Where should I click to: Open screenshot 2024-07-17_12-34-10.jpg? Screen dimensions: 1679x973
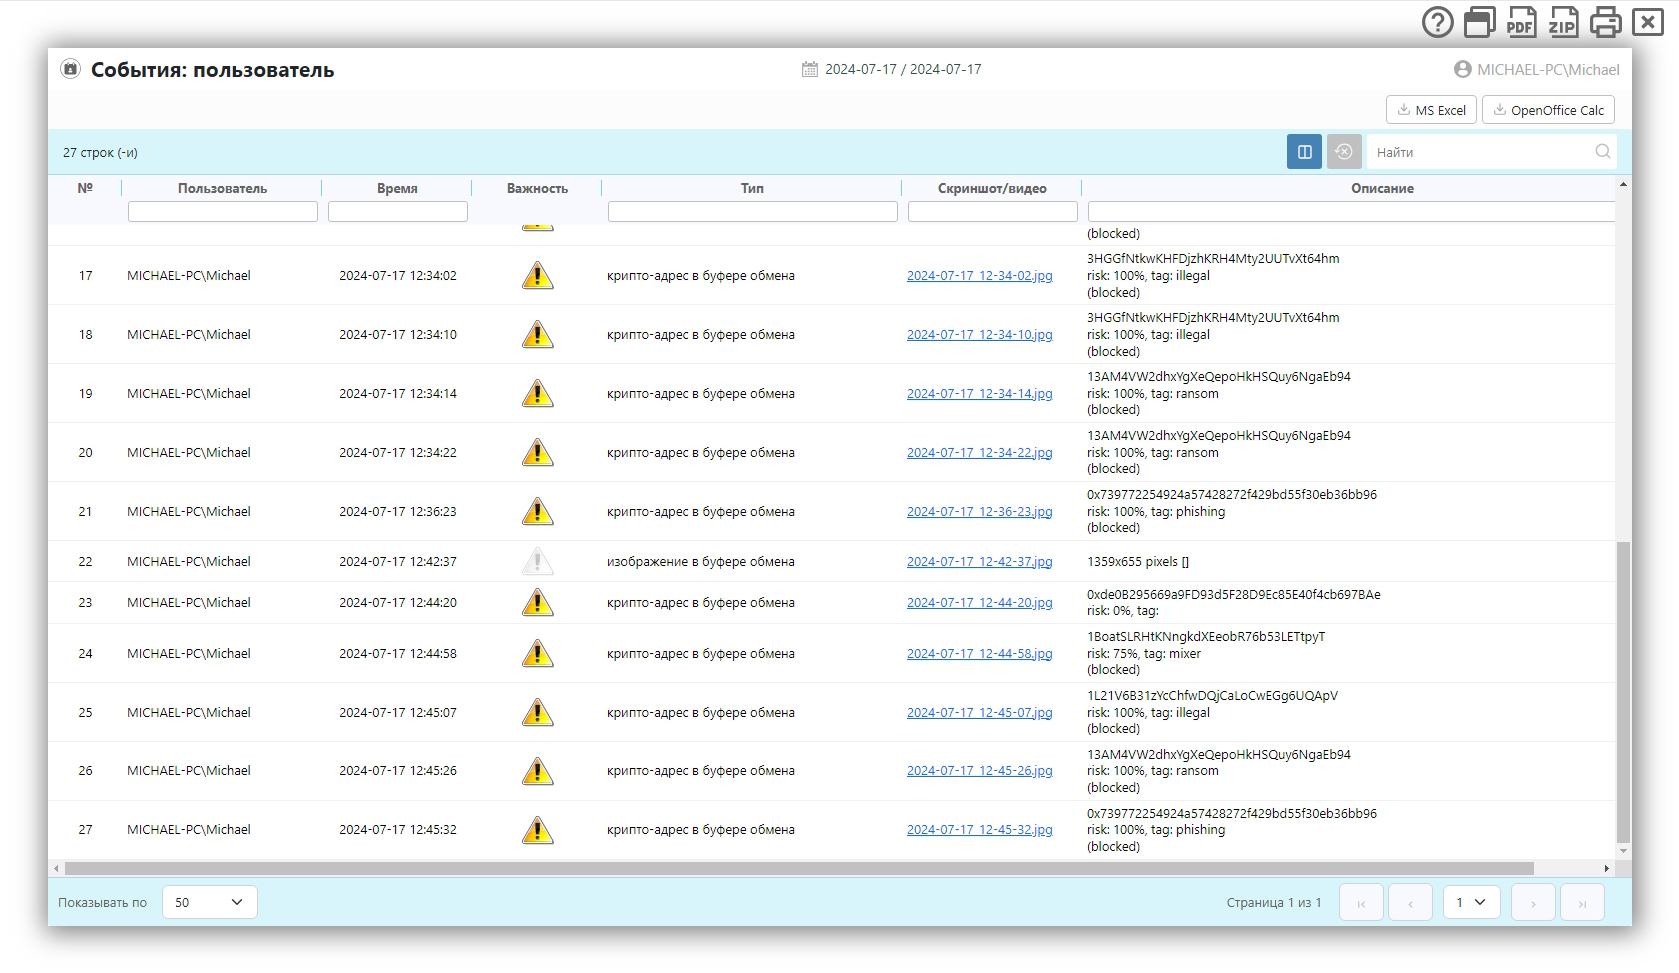(980, 335)
